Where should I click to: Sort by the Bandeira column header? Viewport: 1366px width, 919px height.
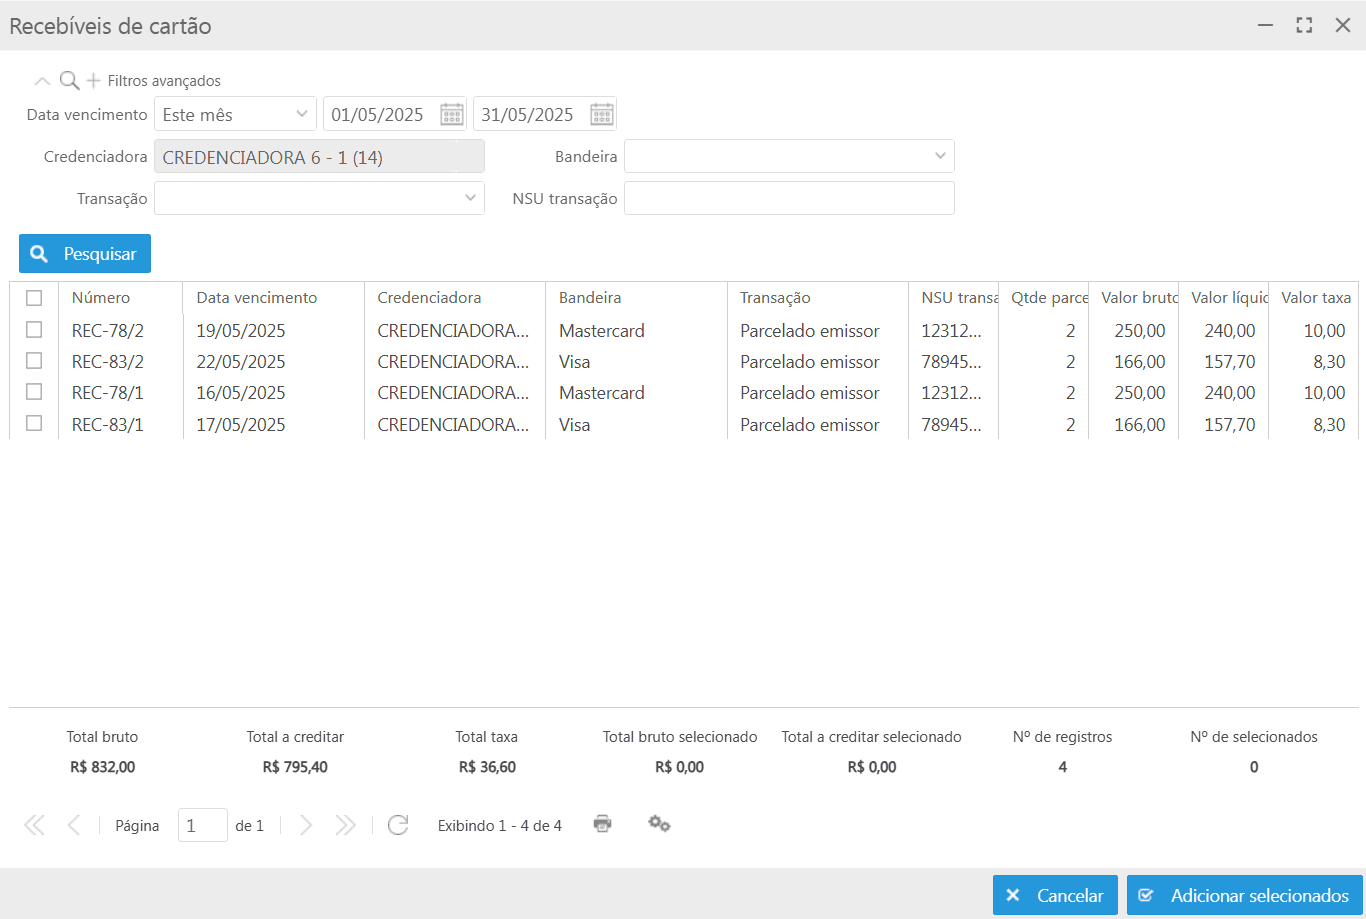[590, 298]
